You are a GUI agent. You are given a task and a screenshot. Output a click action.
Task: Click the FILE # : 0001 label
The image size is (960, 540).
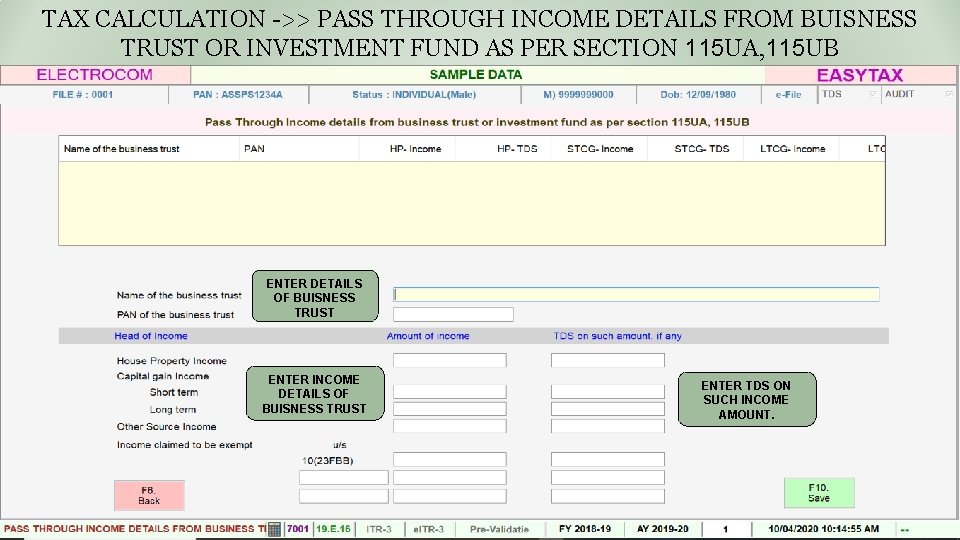[83, 94]
